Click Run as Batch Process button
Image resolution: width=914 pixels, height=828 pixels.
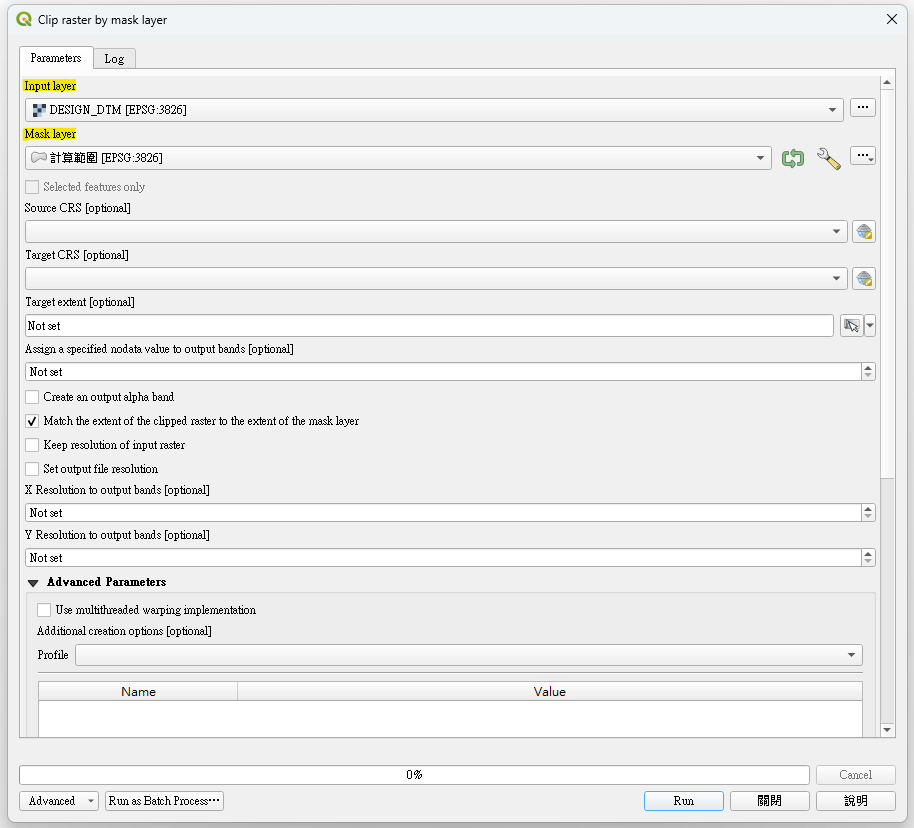tap(164, 801)
